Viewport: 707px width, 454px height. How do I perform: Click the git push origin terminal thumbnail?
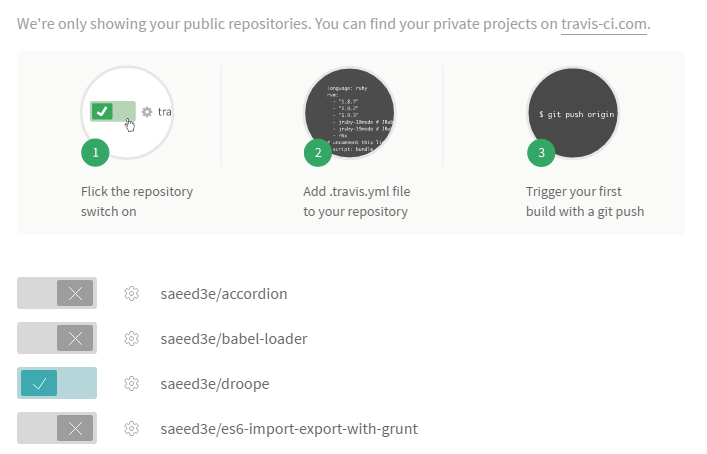573,113
